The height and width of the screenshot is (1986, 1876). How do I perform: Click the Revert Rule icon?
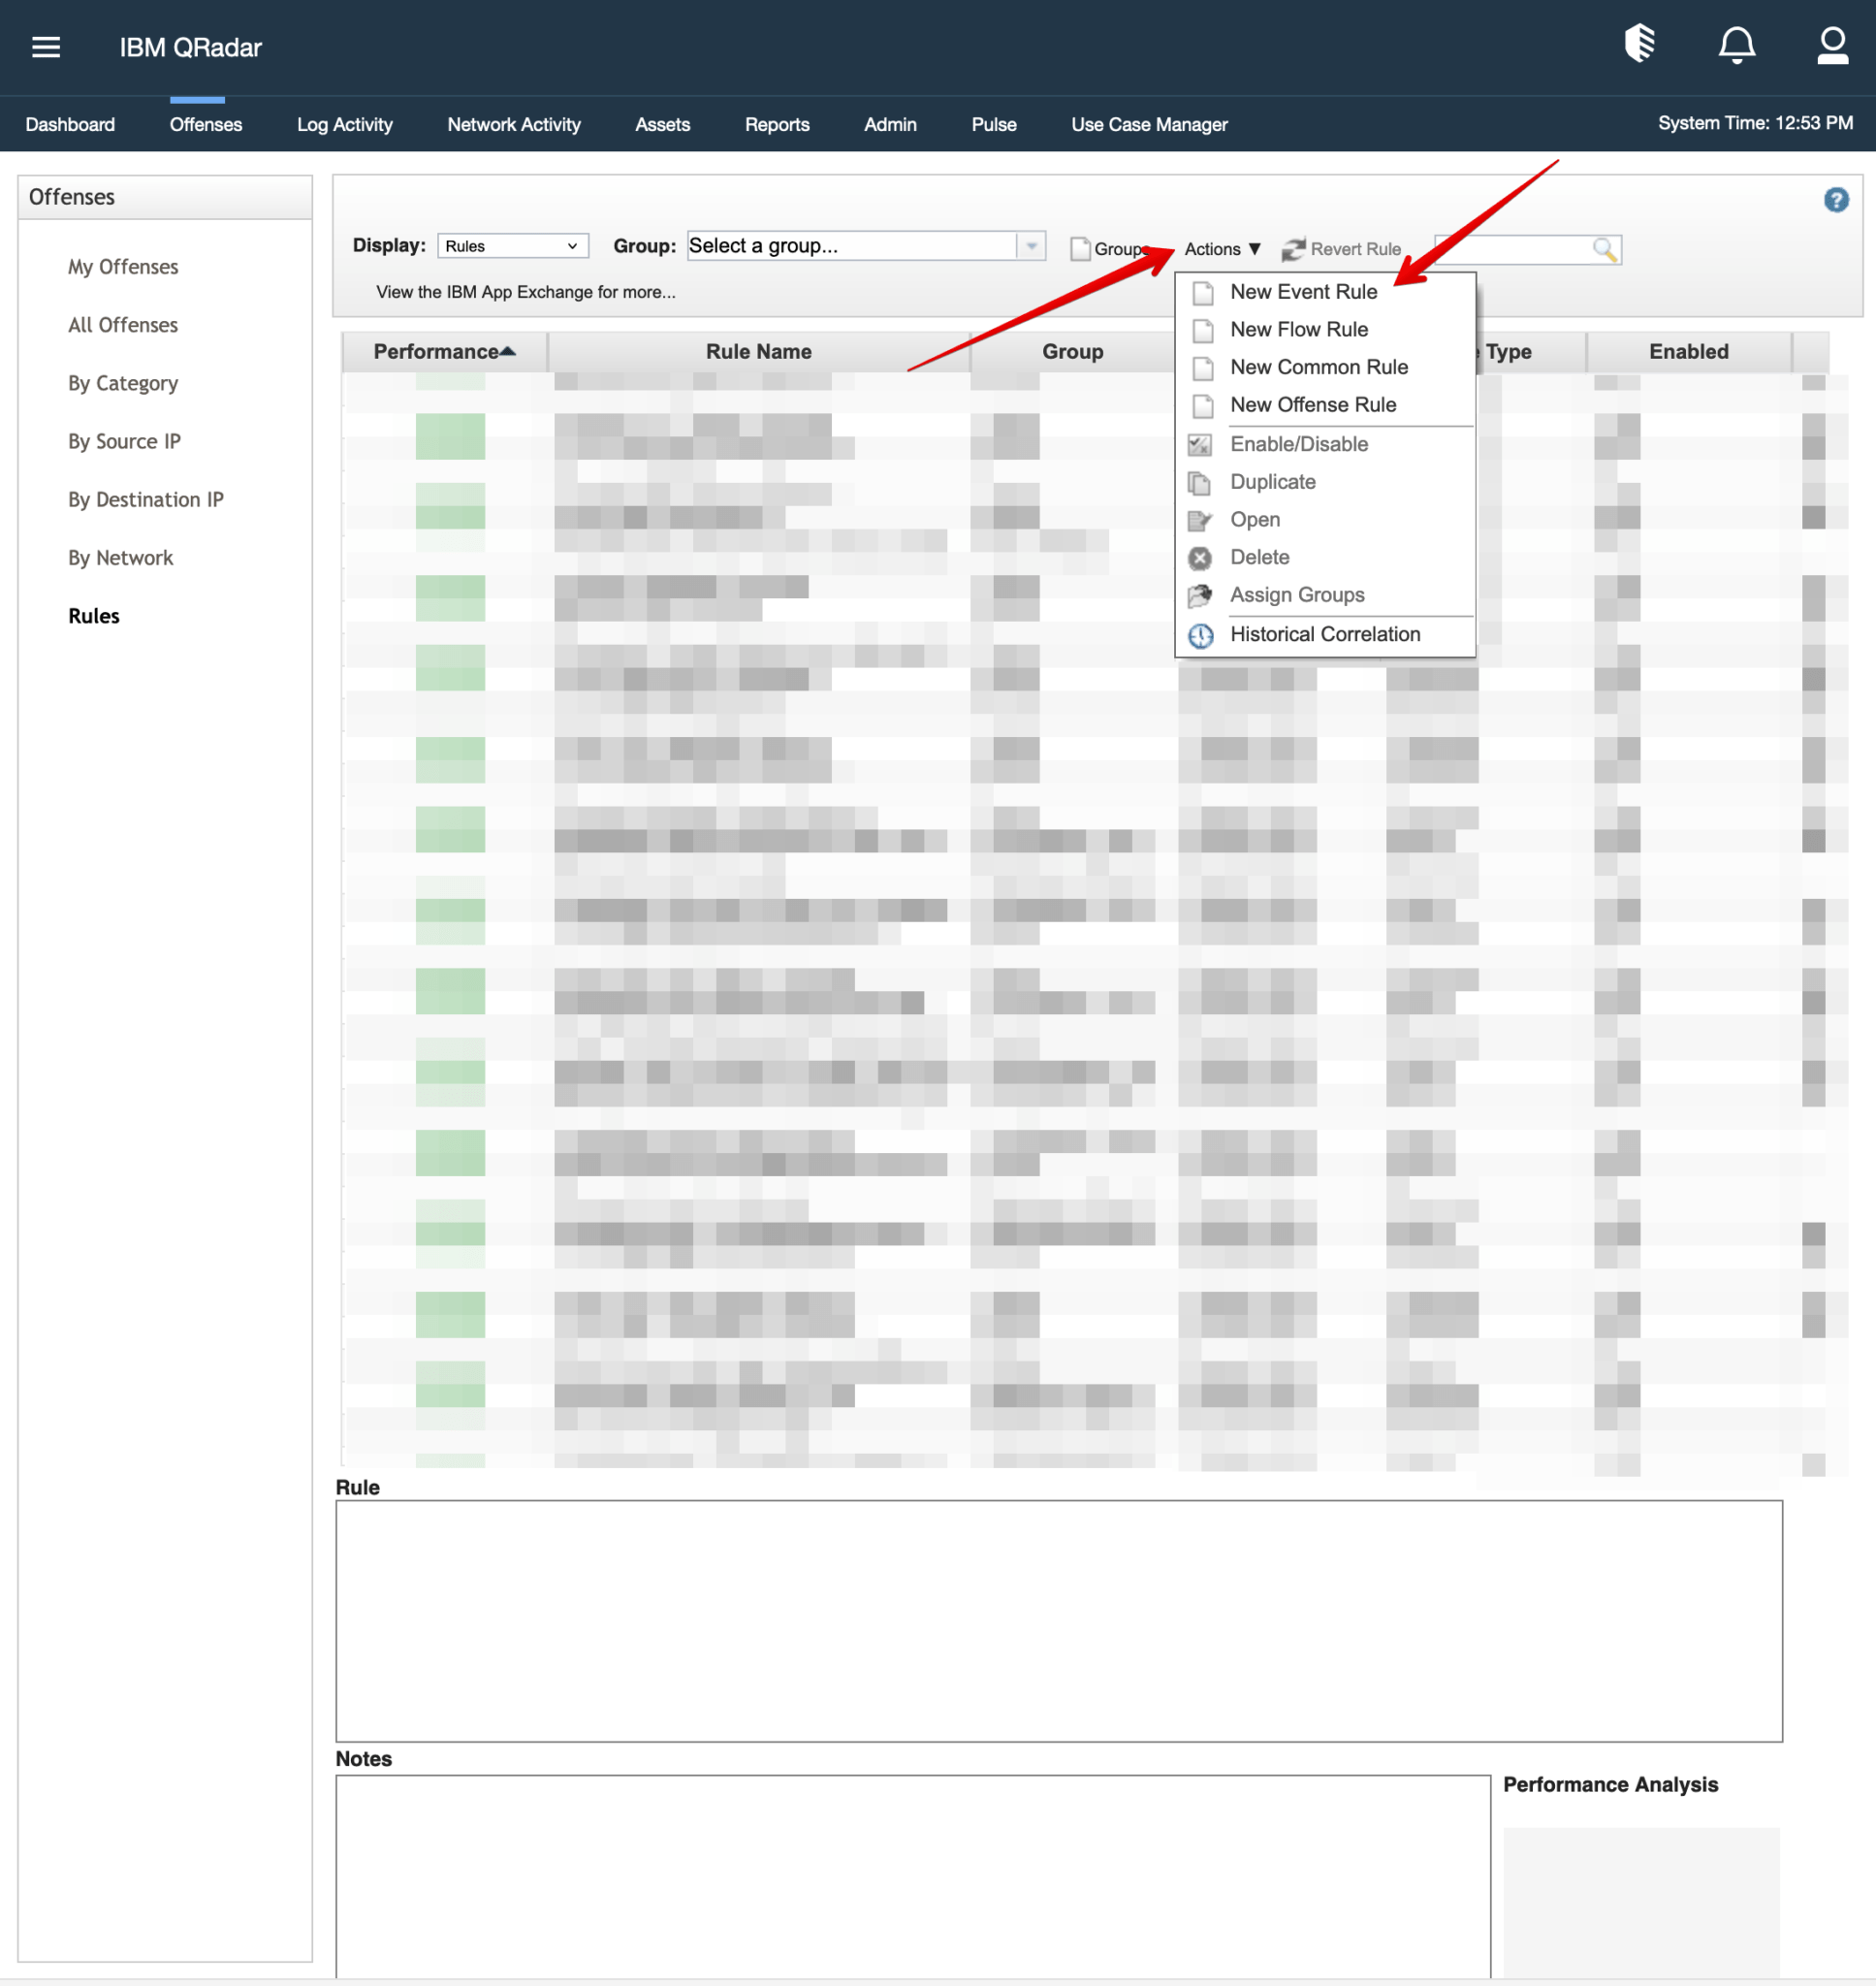pyautogui.click(x=1294, y=249)
